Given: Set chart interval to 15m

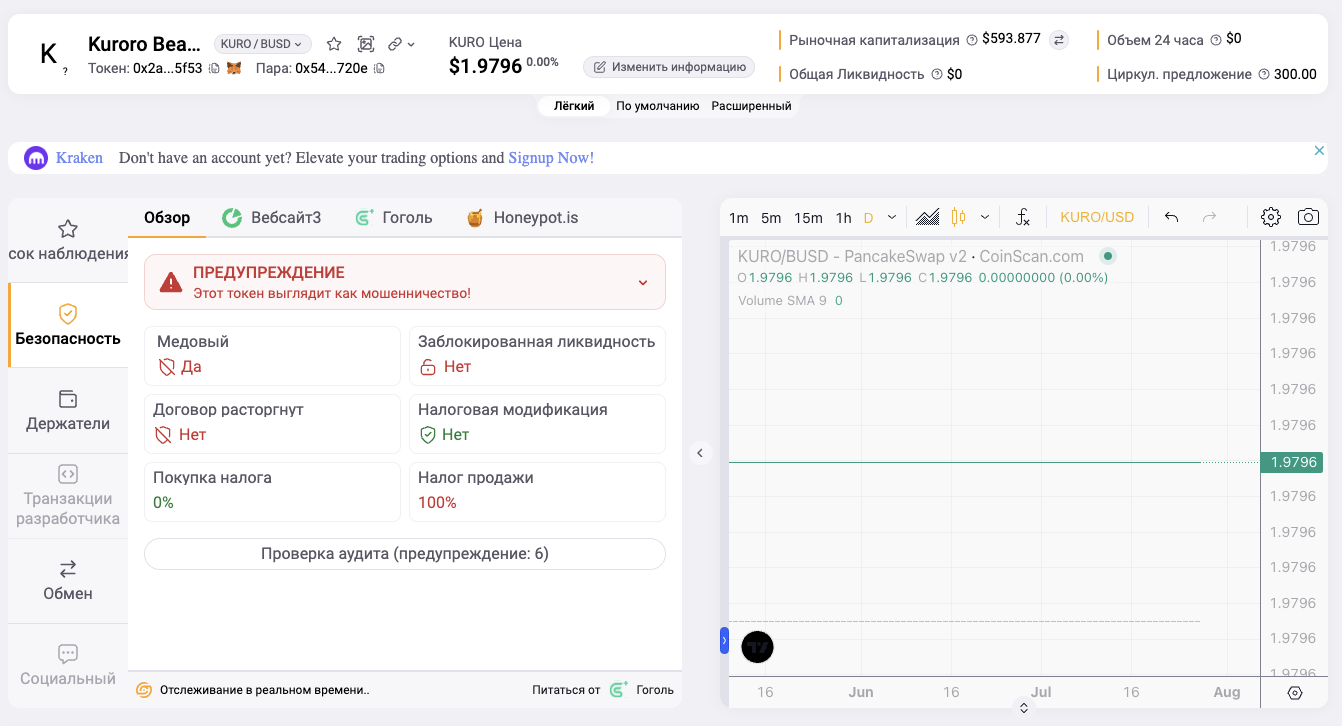Looking at the screenshot, I should pos(808,218).
